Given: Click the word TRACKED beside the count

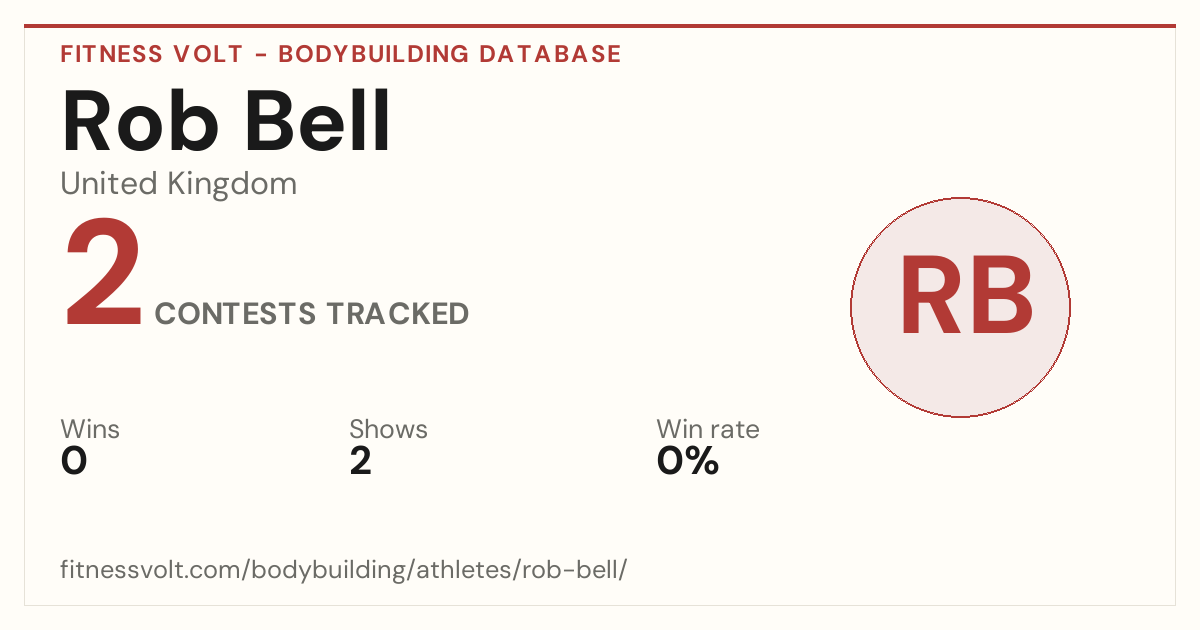Looking at the screenshot, I should (398, 314).
